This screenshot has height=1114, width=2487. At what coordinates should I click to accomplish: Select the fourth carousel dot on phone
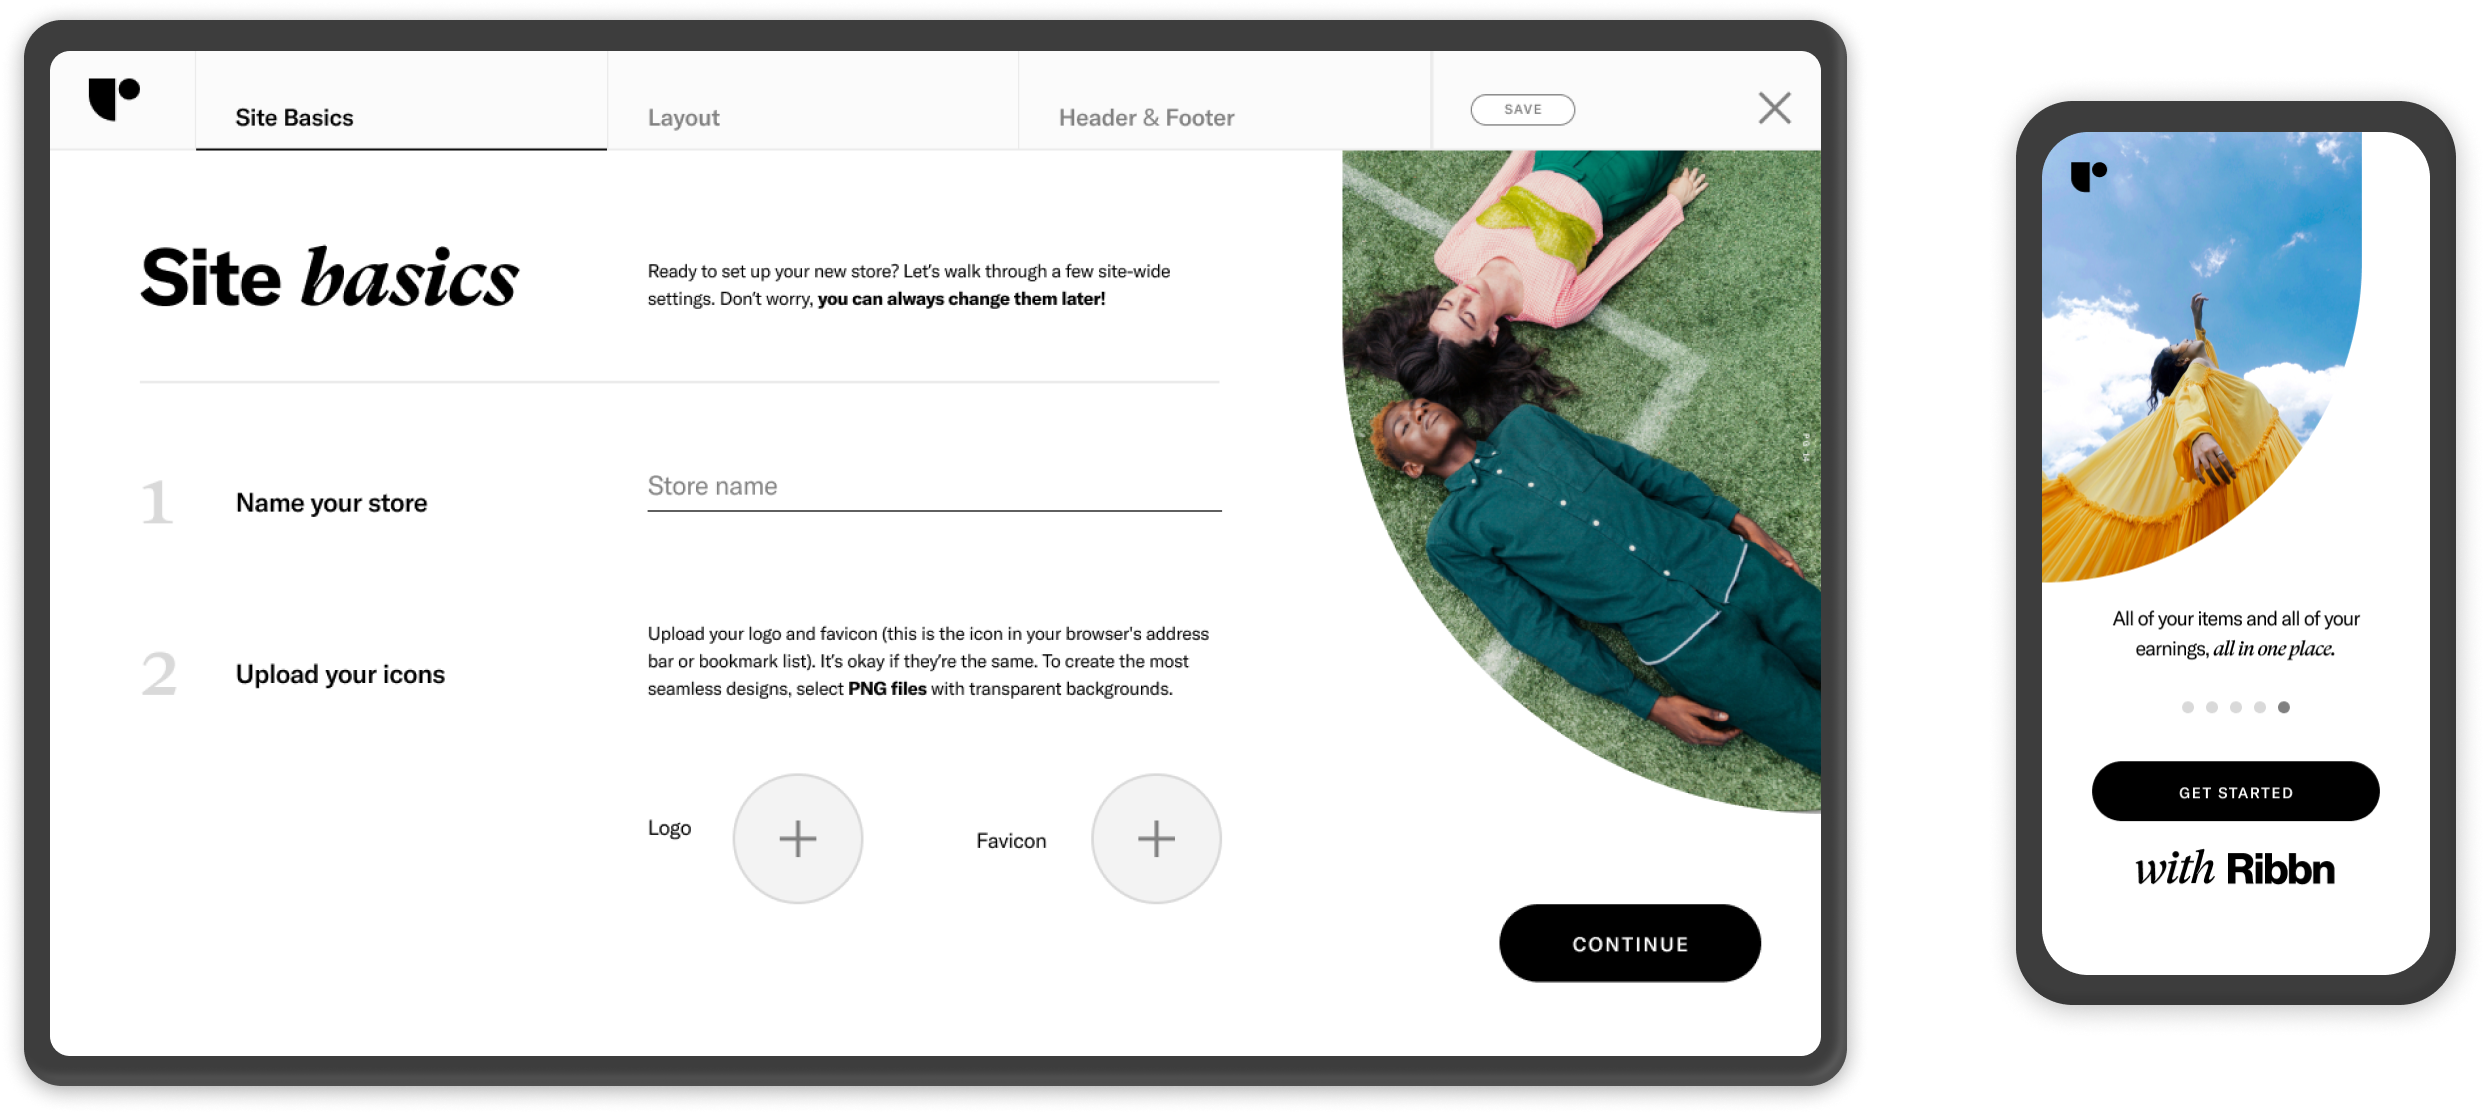point(2260,707)
